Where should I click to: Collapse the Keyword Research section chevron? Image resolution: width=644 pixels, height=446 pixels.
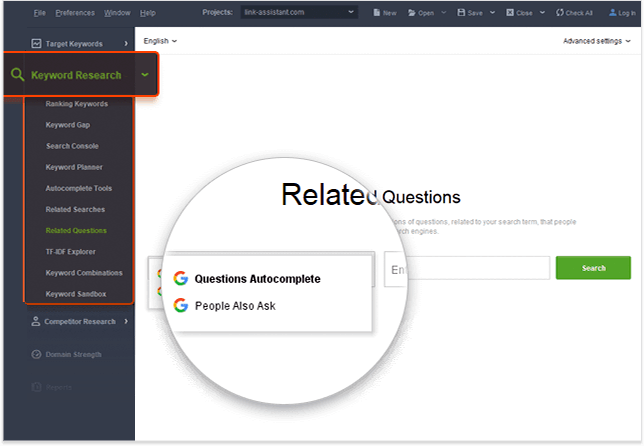(x=145, y=74)
